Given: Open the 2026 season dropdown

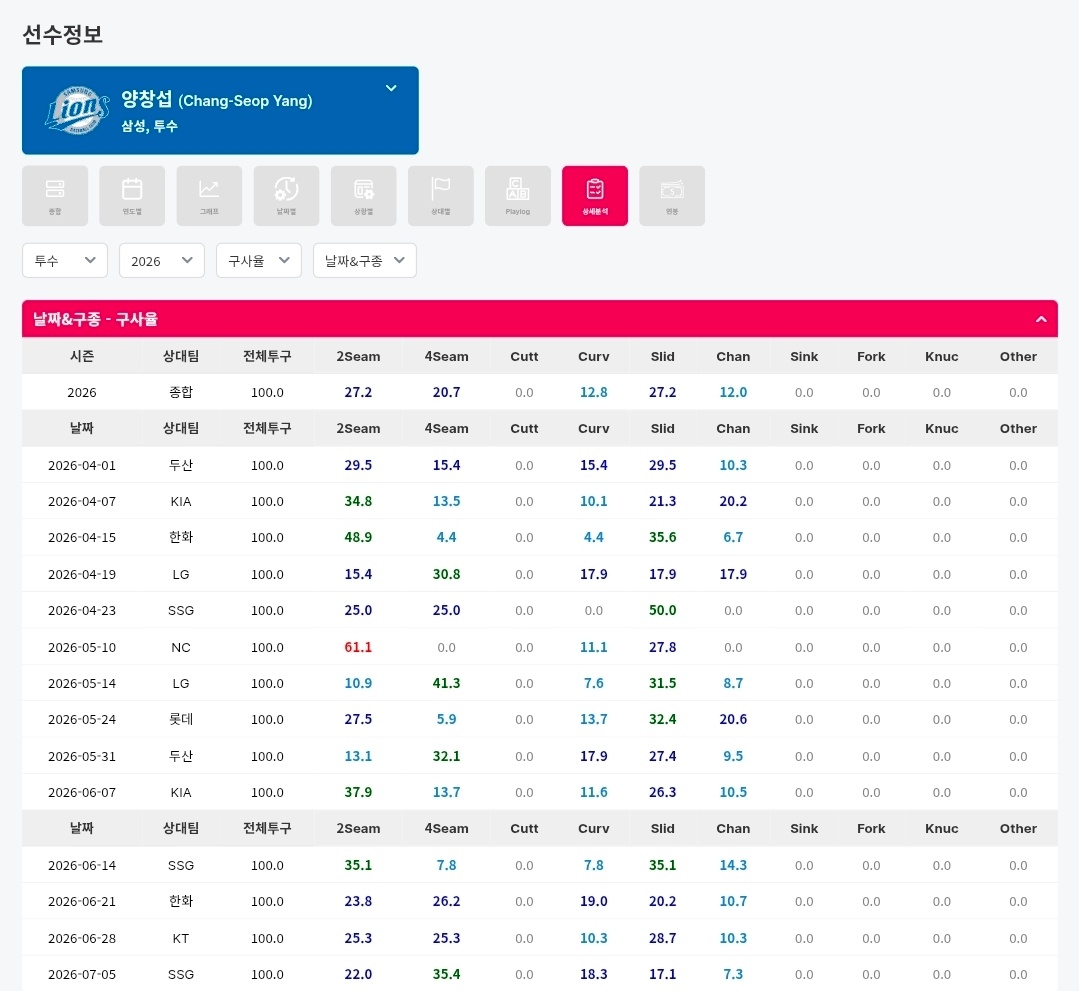Looking at the screenshot, I should click(162, 260).
